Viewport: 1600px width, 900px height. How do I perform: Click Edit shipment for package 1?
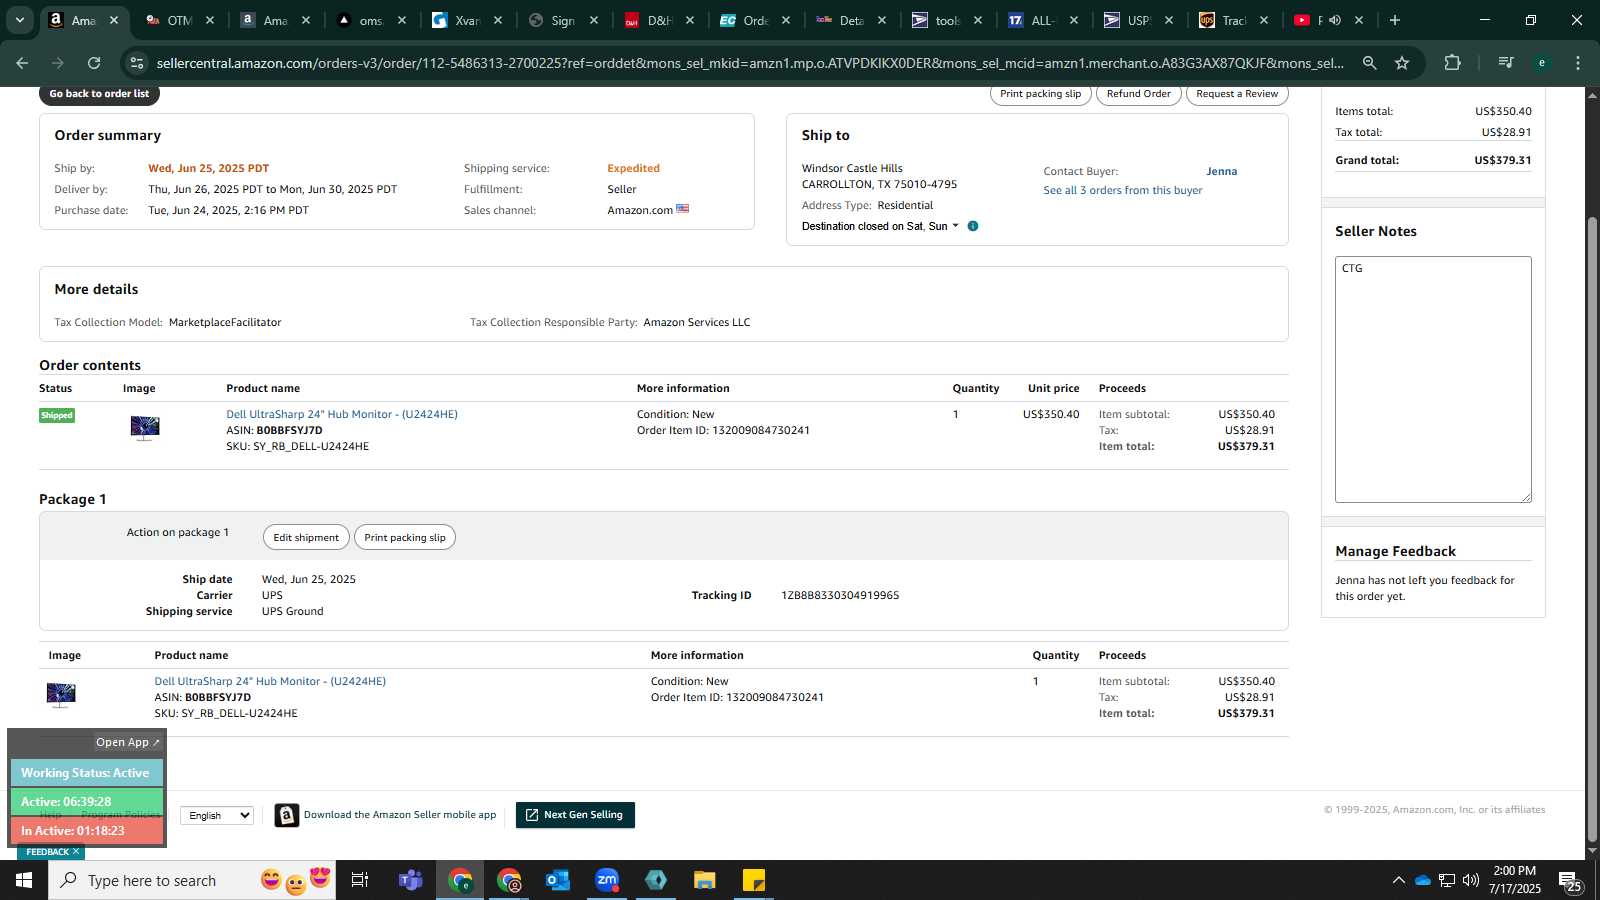tap(306, 537)
